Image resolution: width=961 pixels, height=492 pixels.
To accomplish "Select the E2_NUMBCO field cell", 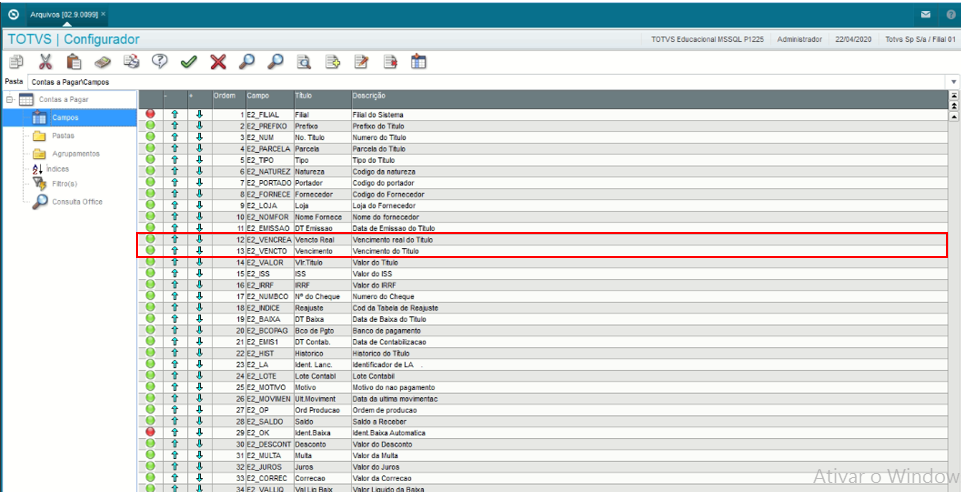I will 269,297.
